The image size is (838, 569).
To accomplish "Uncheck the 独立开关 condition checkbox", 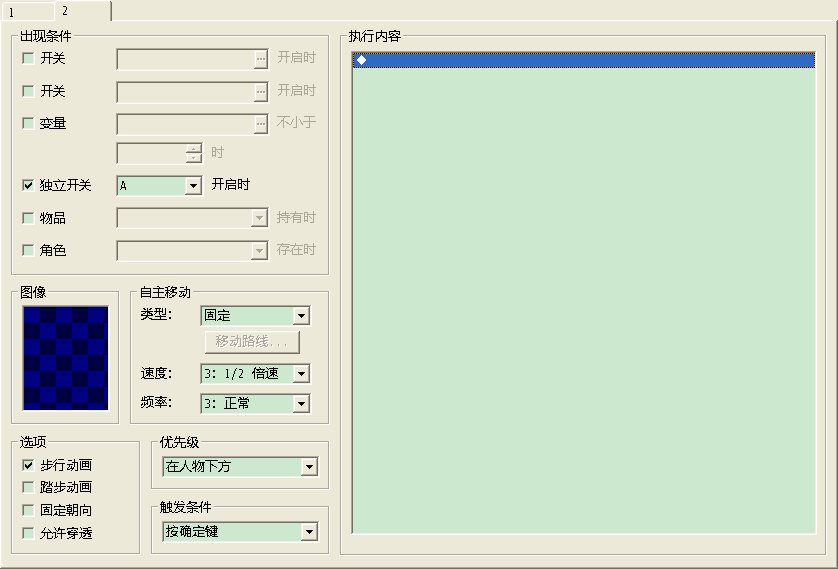I will pos(28,185).
